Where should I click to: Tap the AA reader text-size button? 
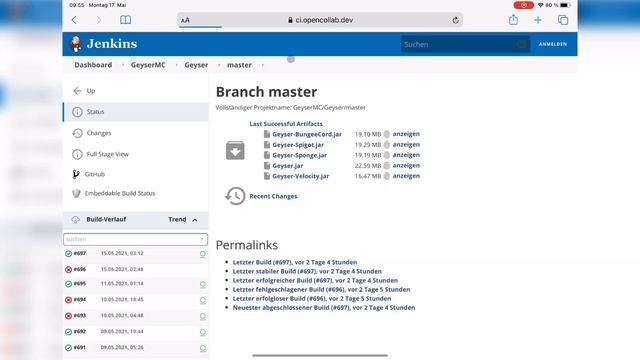(x=185, y=20)
